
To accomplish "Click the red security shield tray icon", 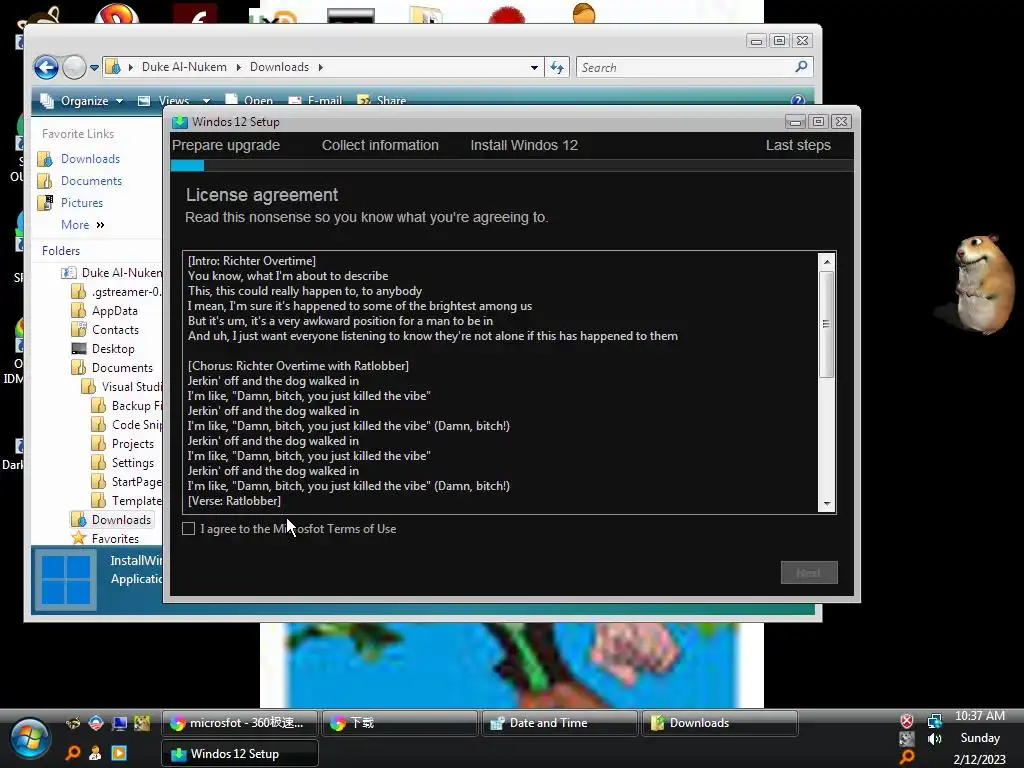I will 906,721.
